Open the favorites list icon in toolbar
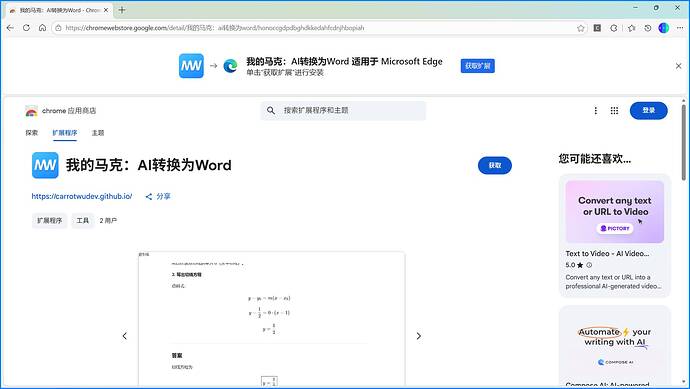This screenshot has width=690, height=389. coord(631,28)
